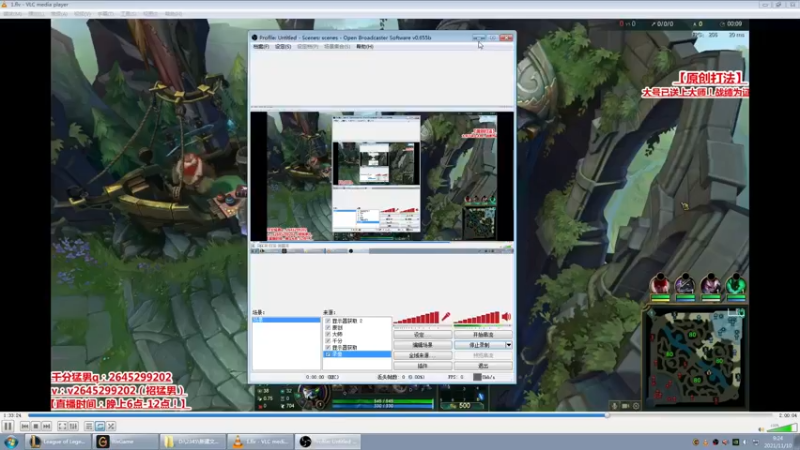The width and height of the screenshot is (800, 450).
Task: Toggle VLC fullscreen mode
Action: 62,426
